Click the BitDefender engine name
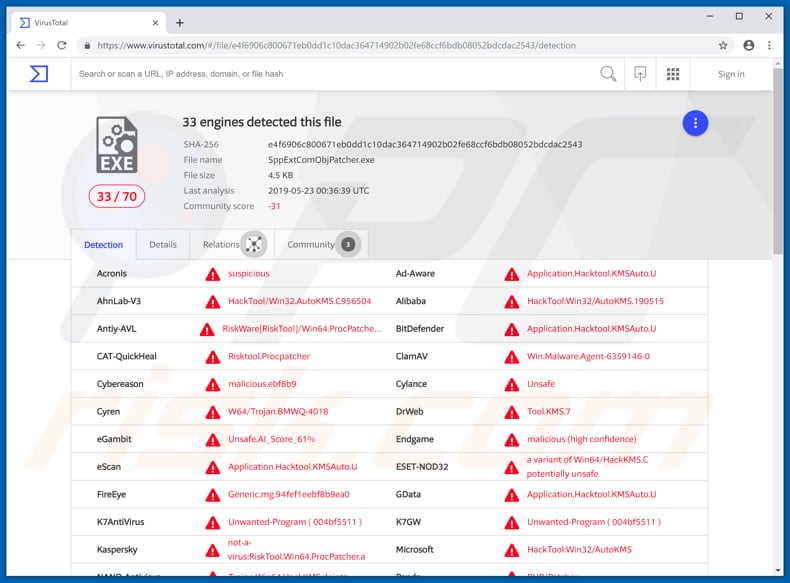The height and width of the screenshot is (583, 790). pos(420,329)
